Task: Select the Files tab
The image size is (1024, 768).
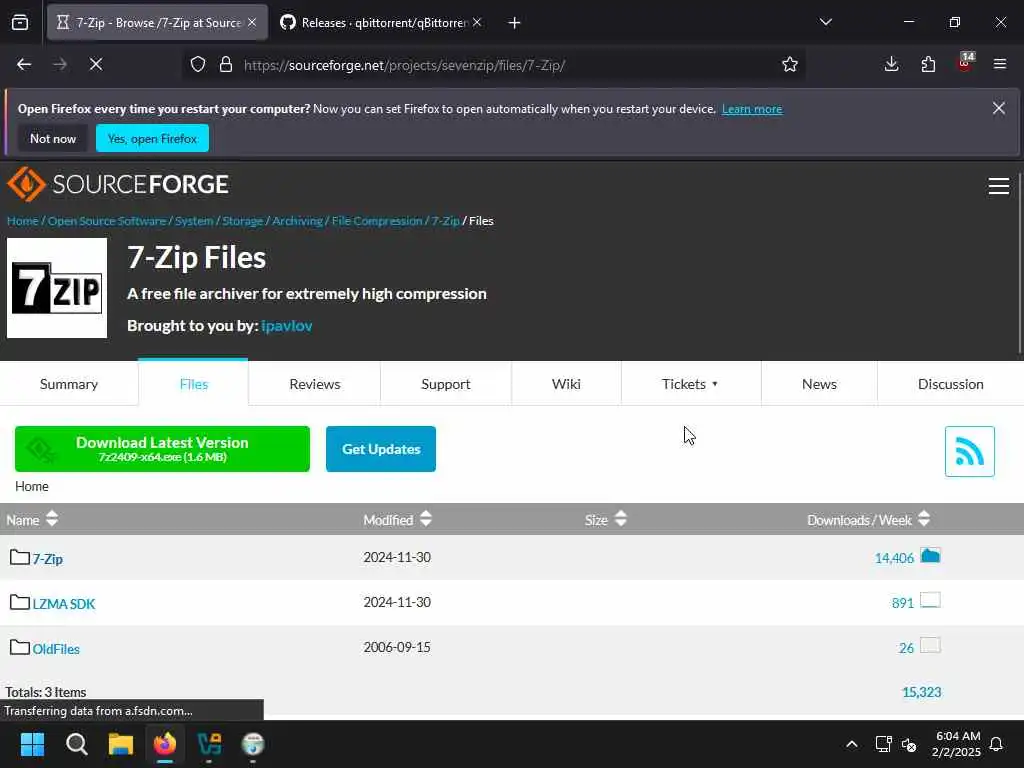Action: click(x=193, y=384)
